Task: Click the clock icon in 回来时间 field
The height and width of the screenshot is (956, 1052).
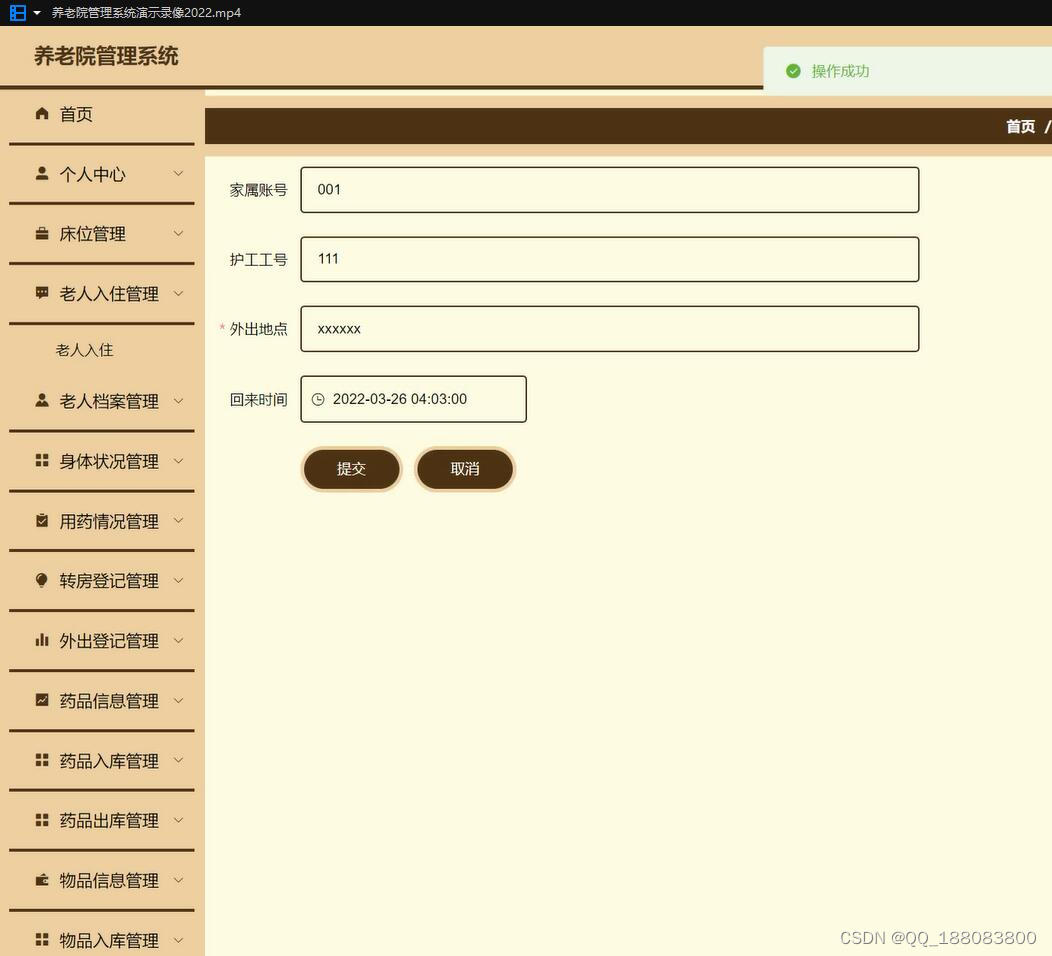Action: click(x=317, y=398)
